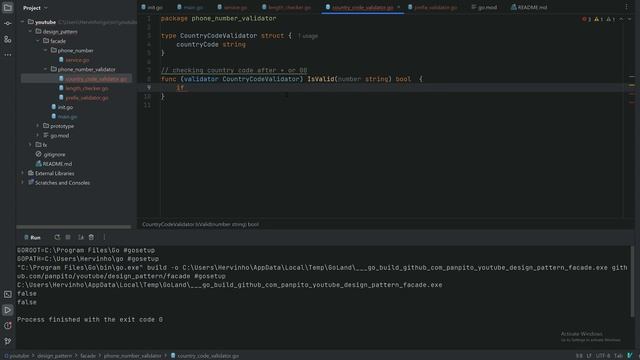This screenshot has height=360, width=640.
Task: Click the project tree horizontal scrollbar
Action: [73, 227]
